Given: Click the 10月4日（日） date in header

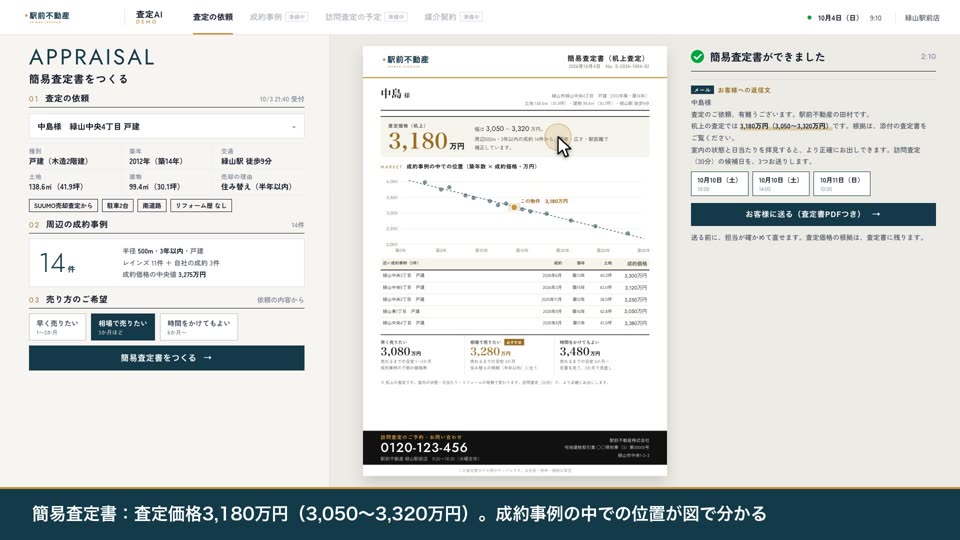Looking at the screenshot, I should click(838, 18).
